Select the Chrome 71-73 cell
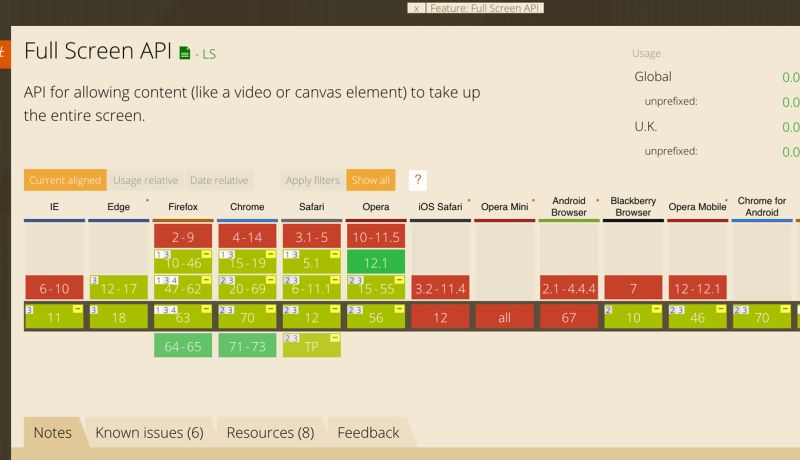 click(x=247, y=345)
